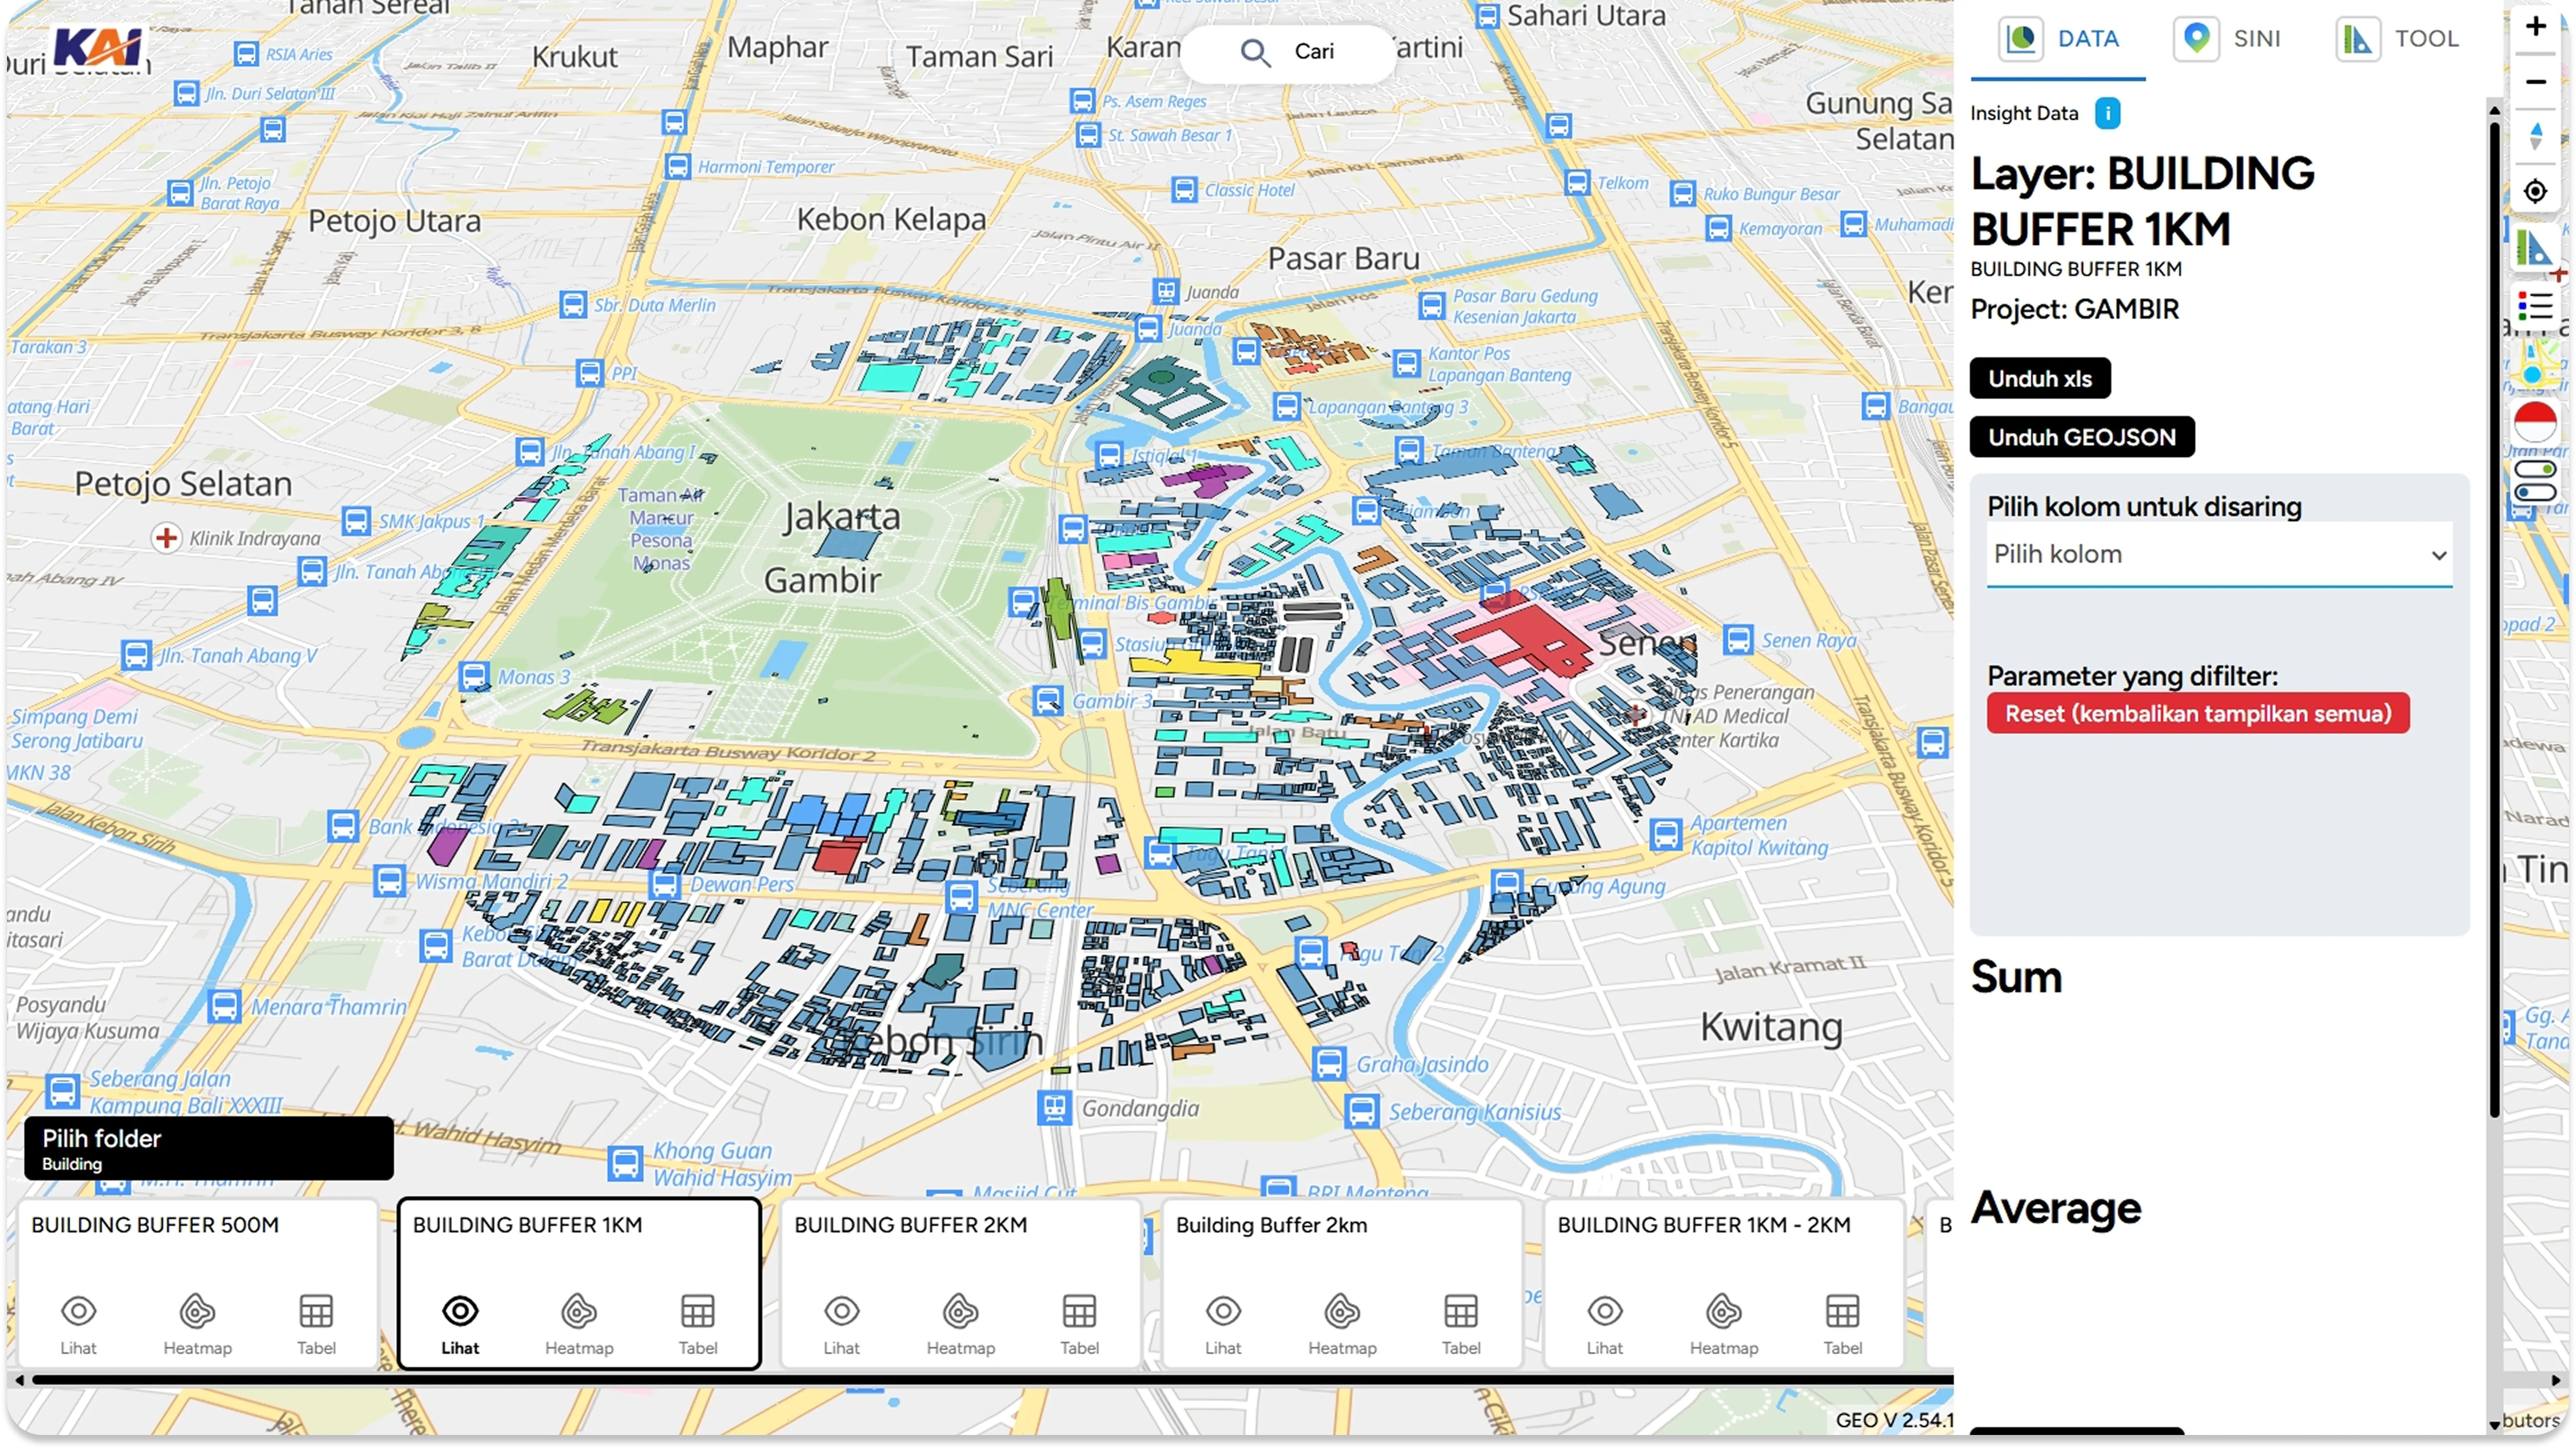Open the DATA tab
Screen dimensions: 2576x1449
[x=2058, y=39]
